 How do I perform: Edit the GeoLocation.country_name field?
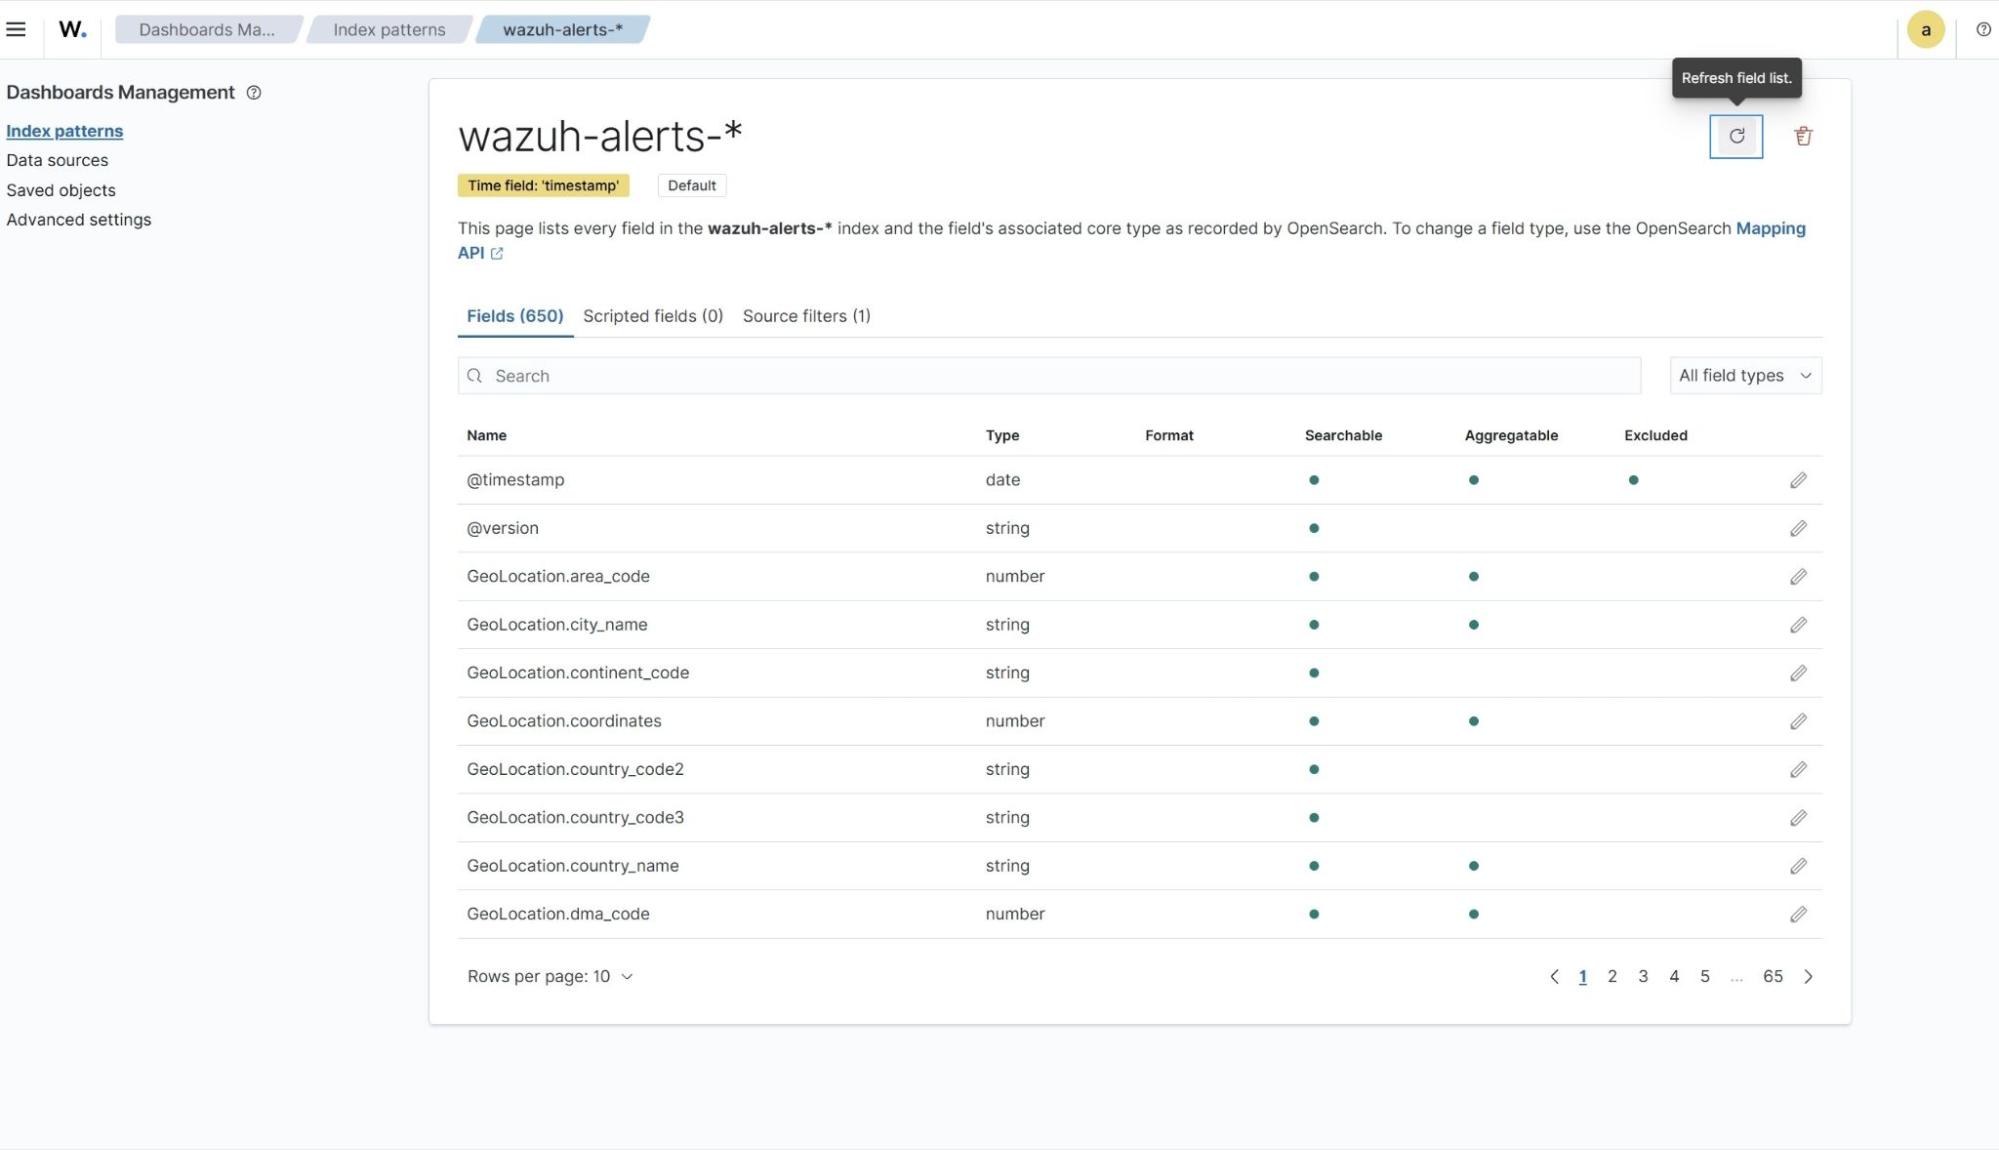tap(1798, 866)
